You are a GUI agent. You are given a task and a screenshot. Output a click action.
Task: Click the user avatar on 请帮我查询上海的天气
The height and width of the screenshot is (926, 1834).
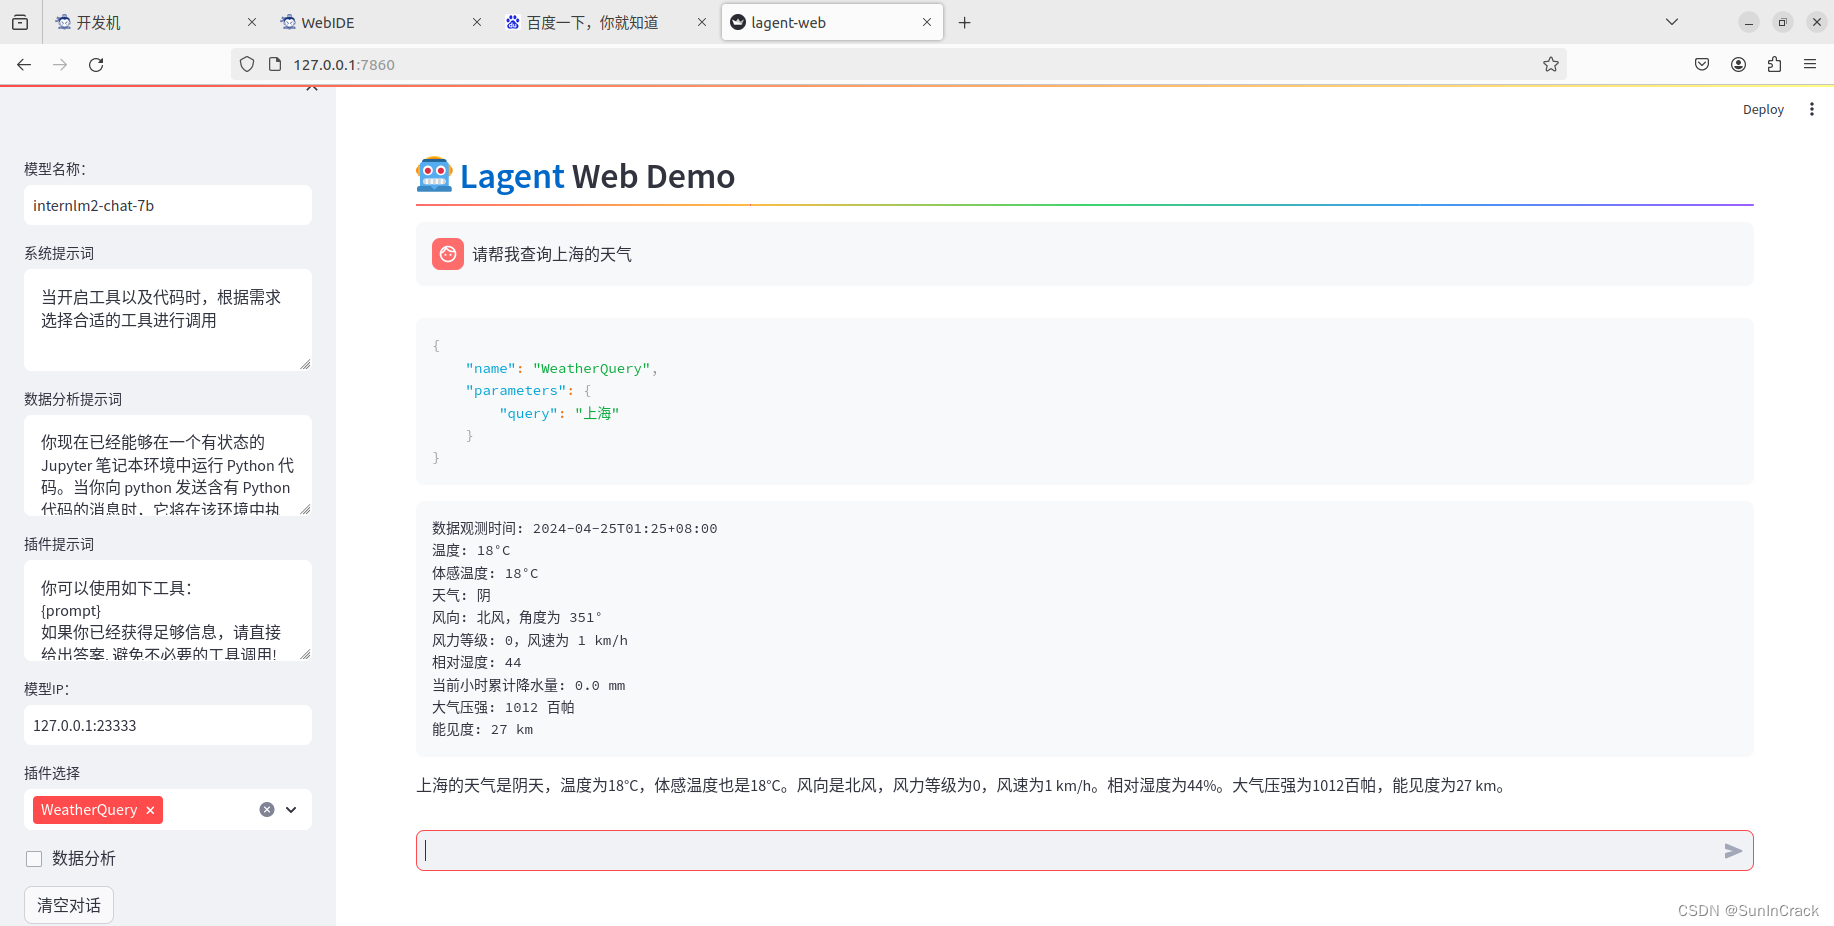point(448,254)
